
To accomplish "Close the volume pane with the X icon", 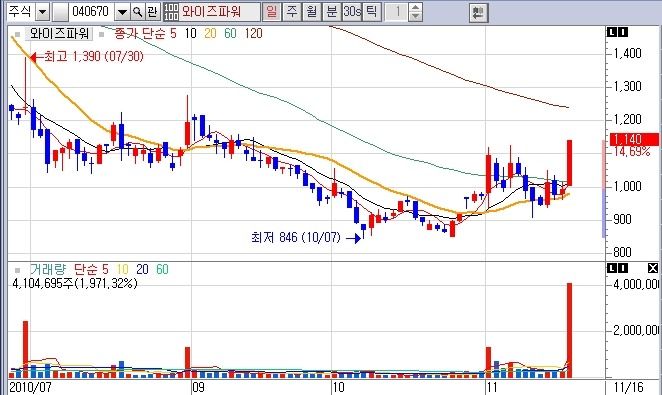I will point(653,268).
